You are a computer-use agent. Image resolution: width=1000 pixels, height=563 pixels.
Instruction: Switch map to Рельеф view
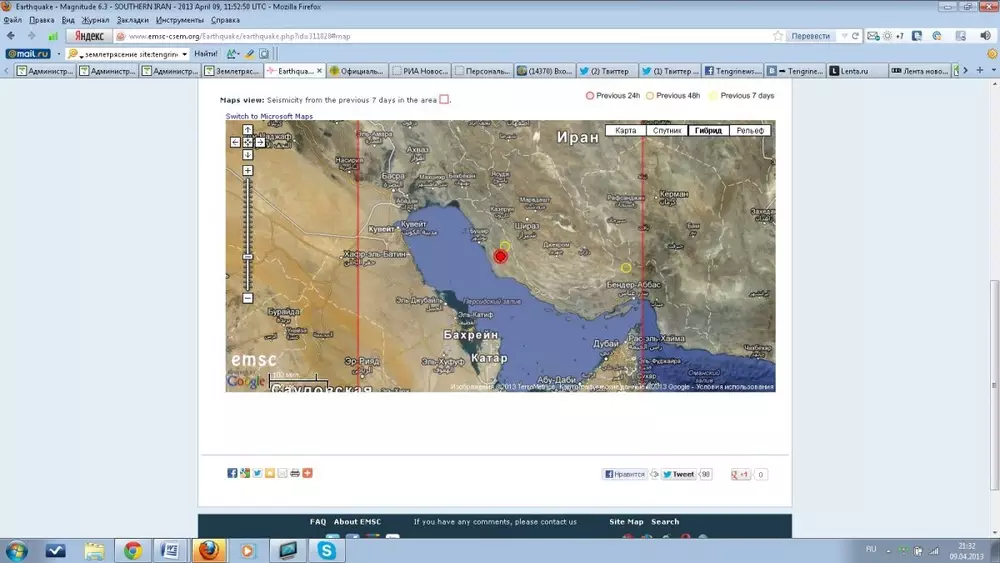tap(749, 131)
